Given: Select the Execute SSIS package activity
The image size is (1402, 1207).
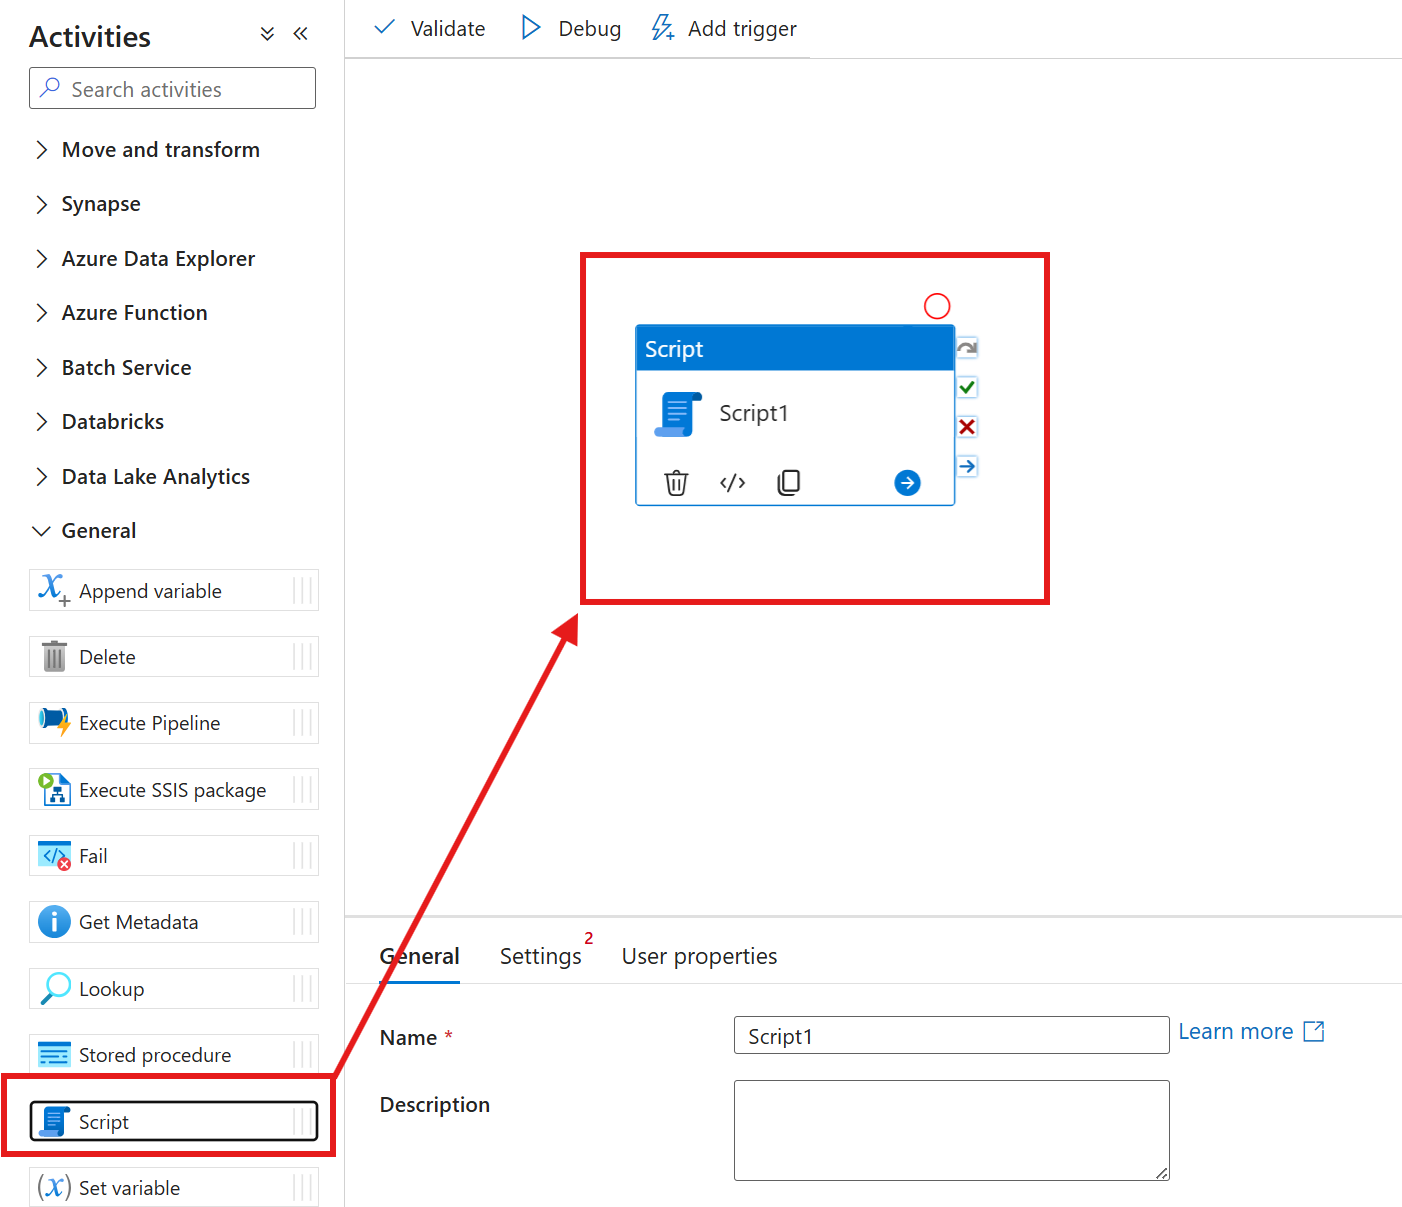Looking at the screenshot, I should (x=174, y=789).
